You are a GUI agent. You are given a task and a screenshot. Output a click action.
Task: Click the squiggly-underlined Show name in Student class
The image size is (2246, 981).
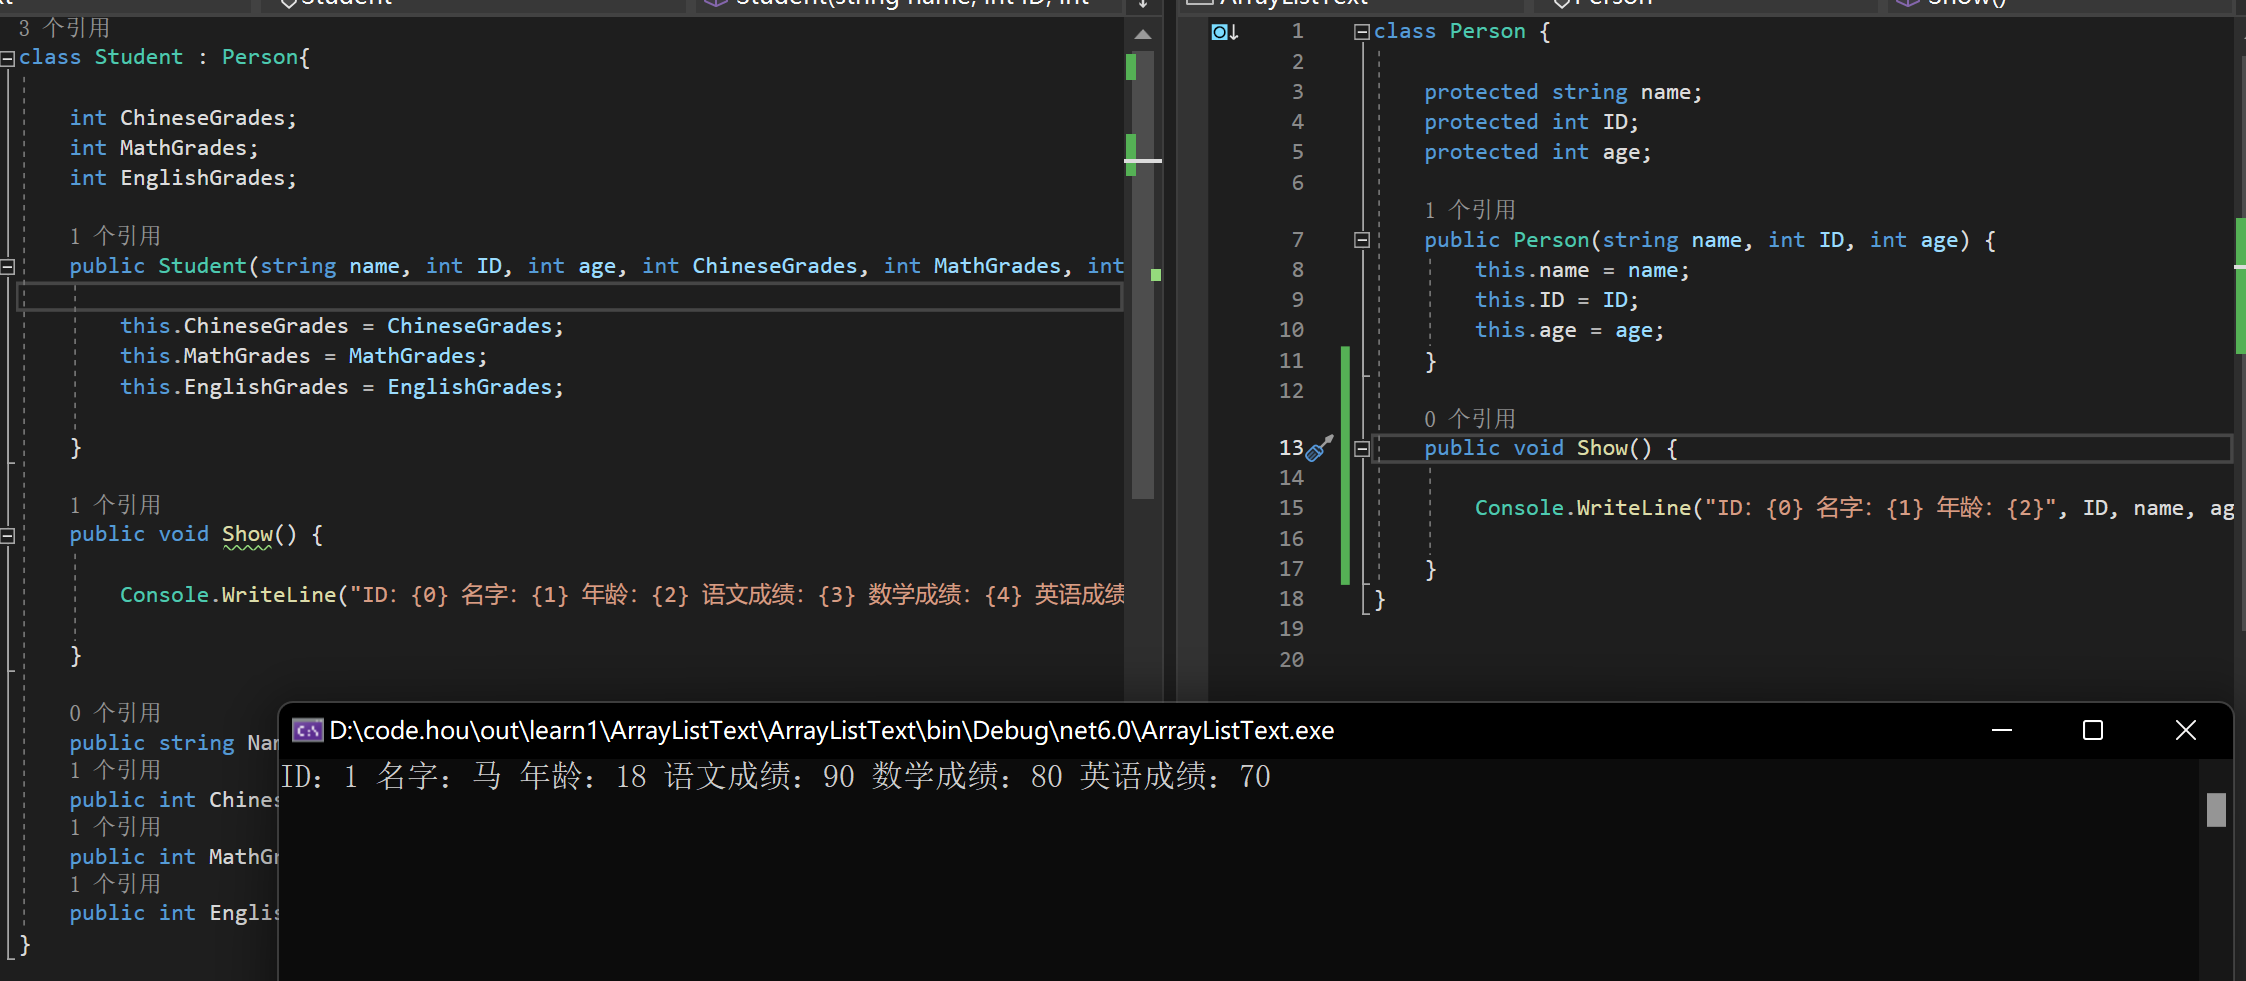[x=247, y=535]
